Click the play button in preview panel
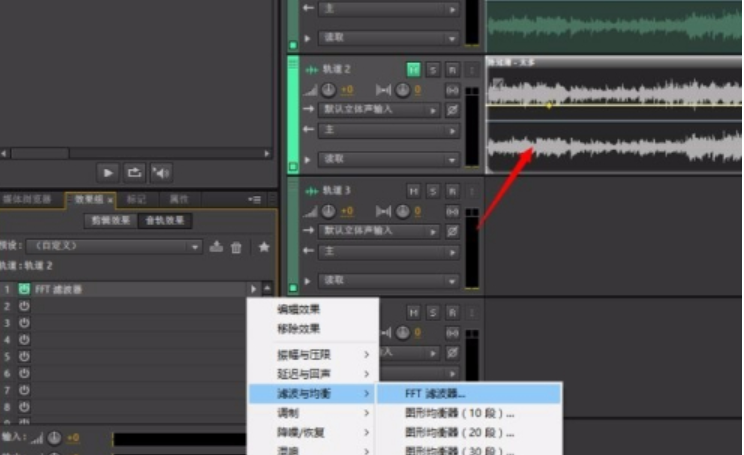The height and width of the screenshot is (455, 744). [108, 173]
